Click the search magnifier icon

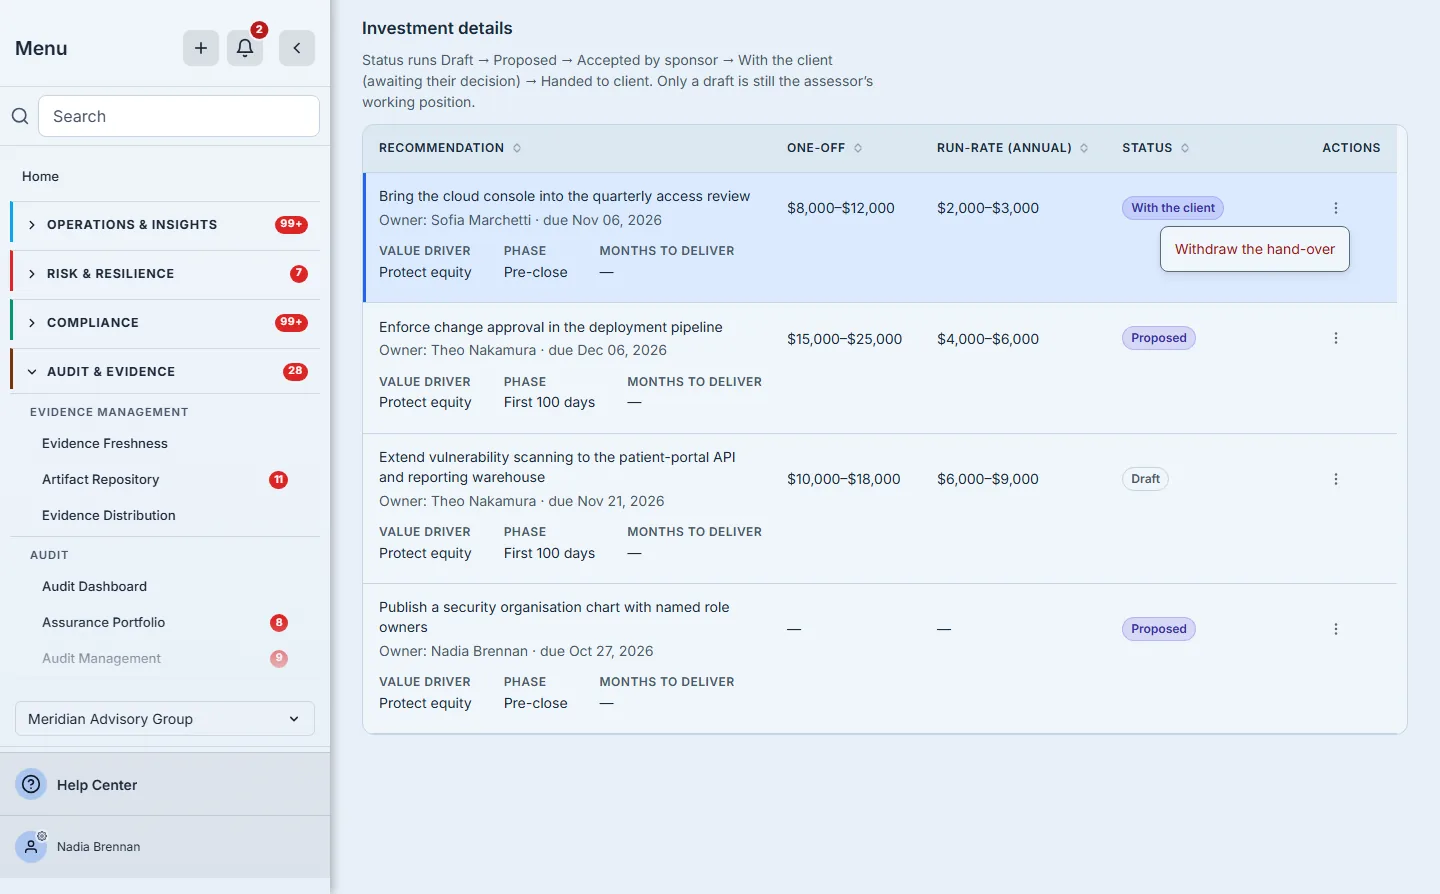point(20,116)
